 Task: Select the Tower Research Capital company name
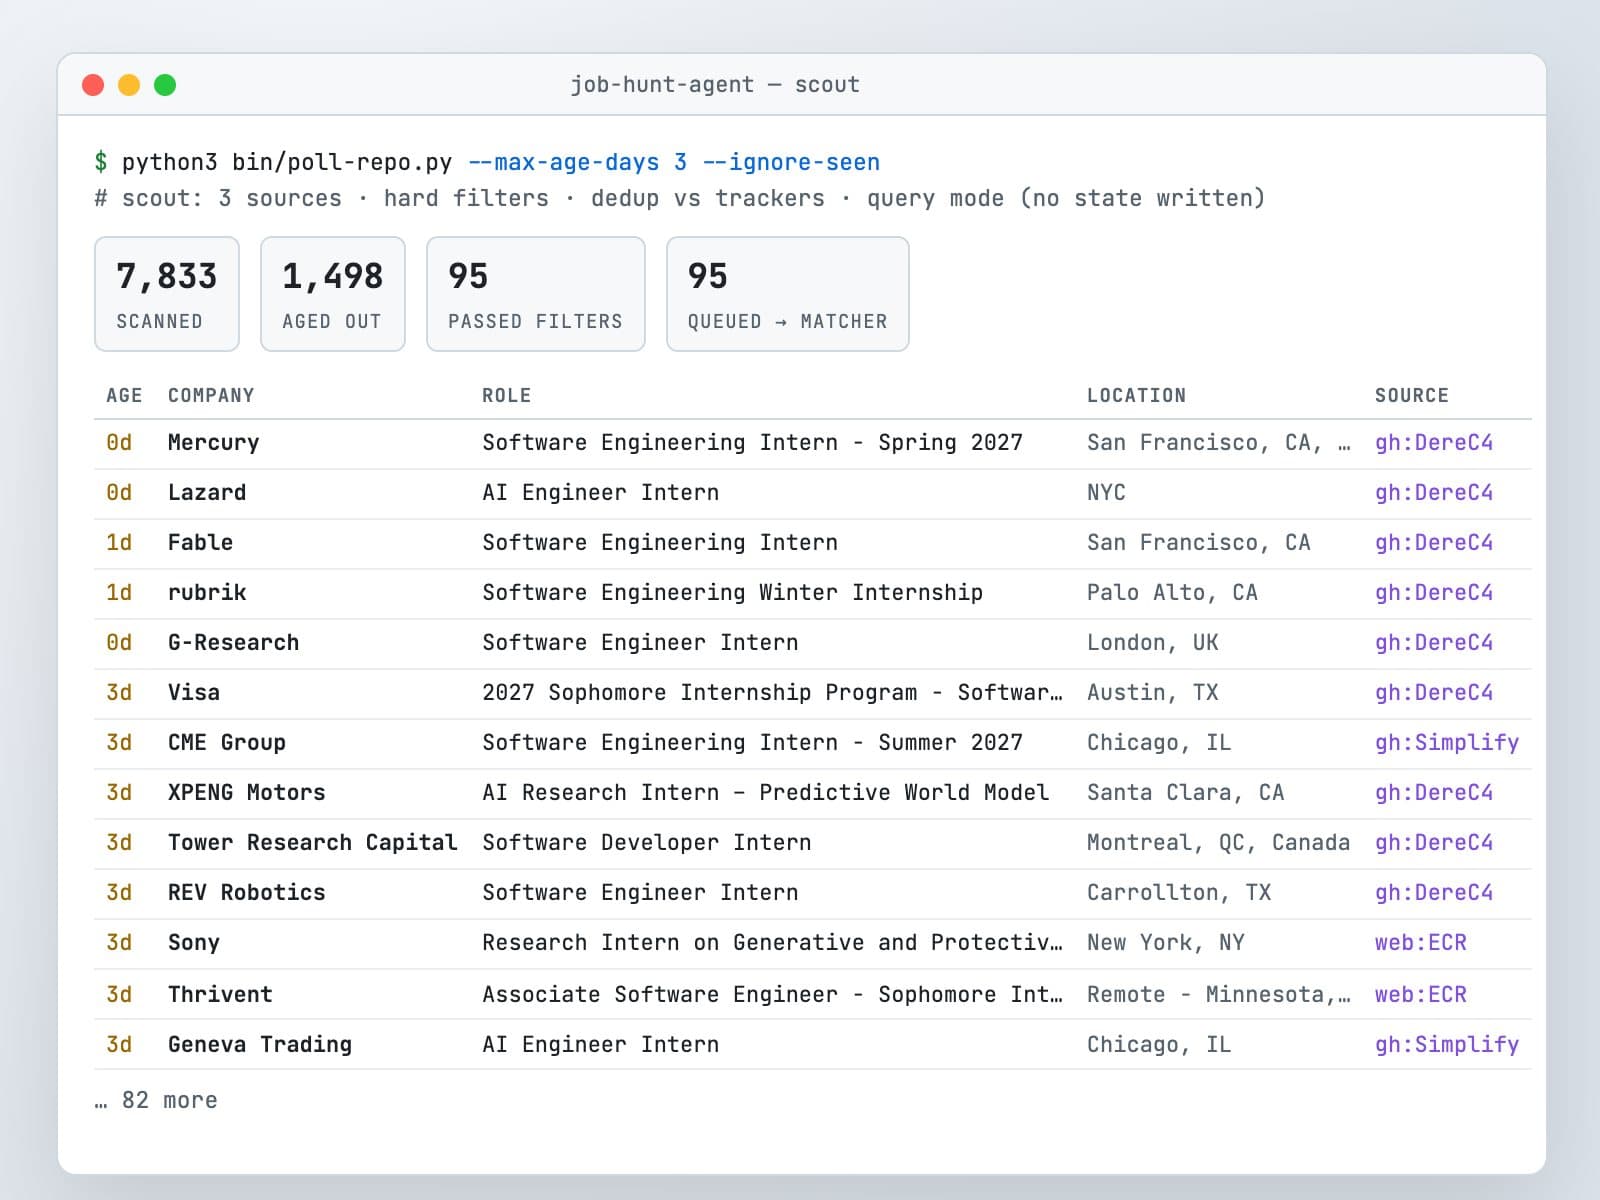(x=312, y=843)
